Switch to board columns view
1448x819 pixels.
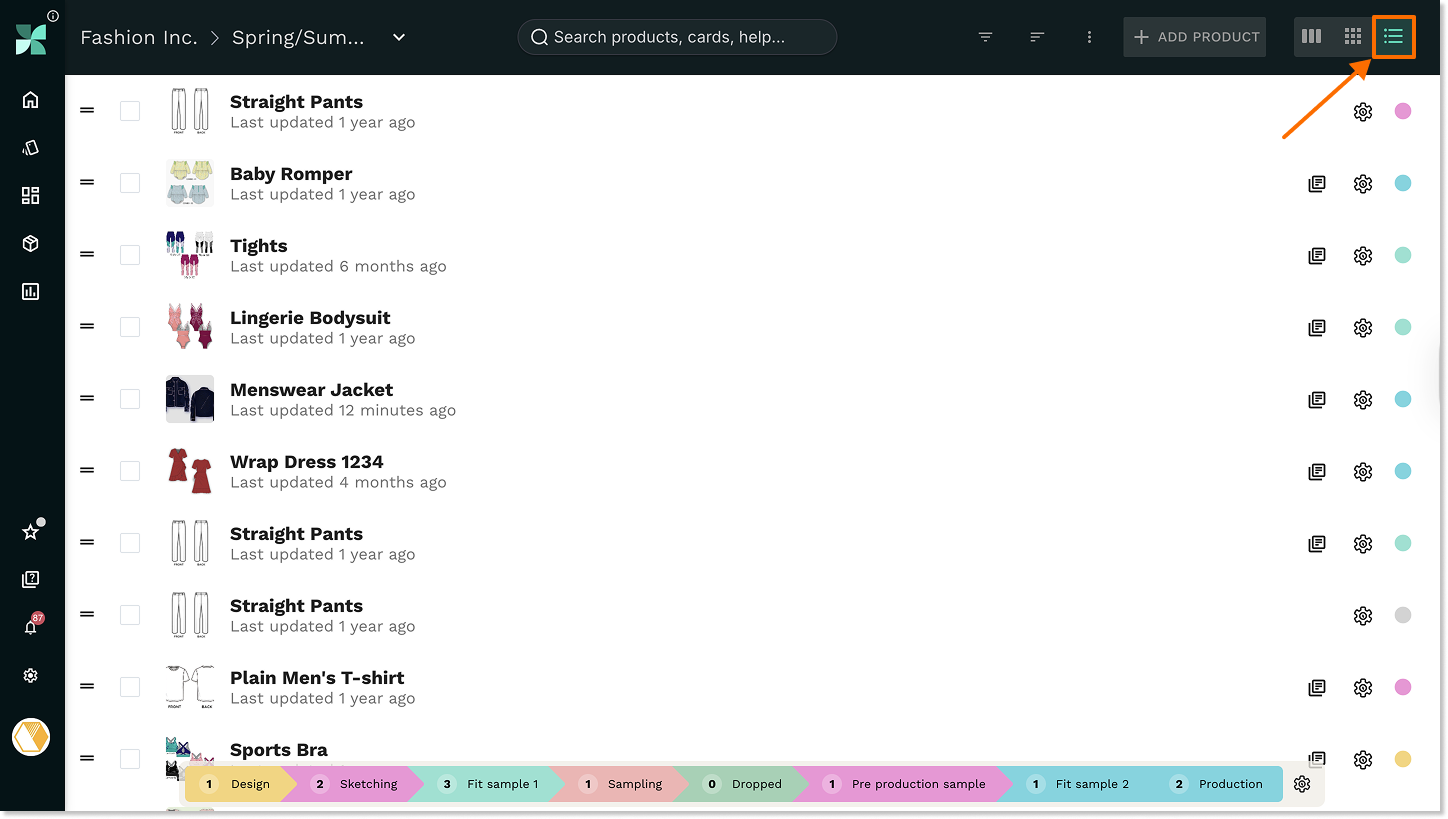[x=1311, y=37]
